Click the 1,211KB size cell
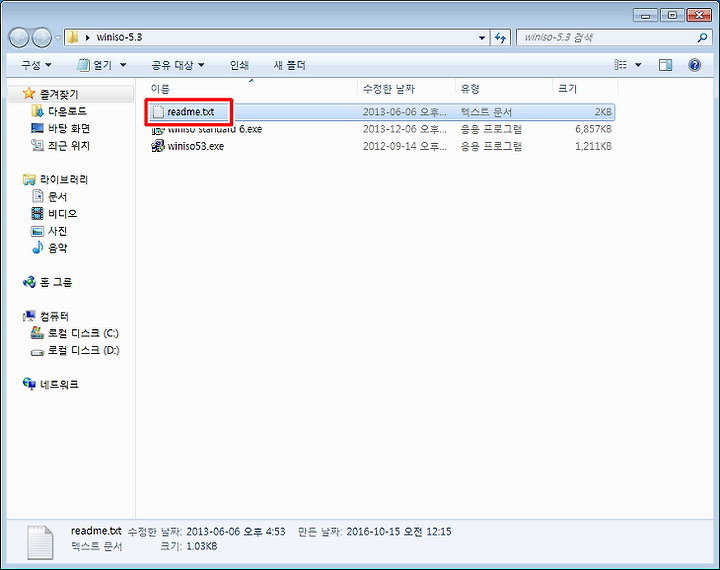This screenshot has height=570, width=720. [x=593, y=146]
